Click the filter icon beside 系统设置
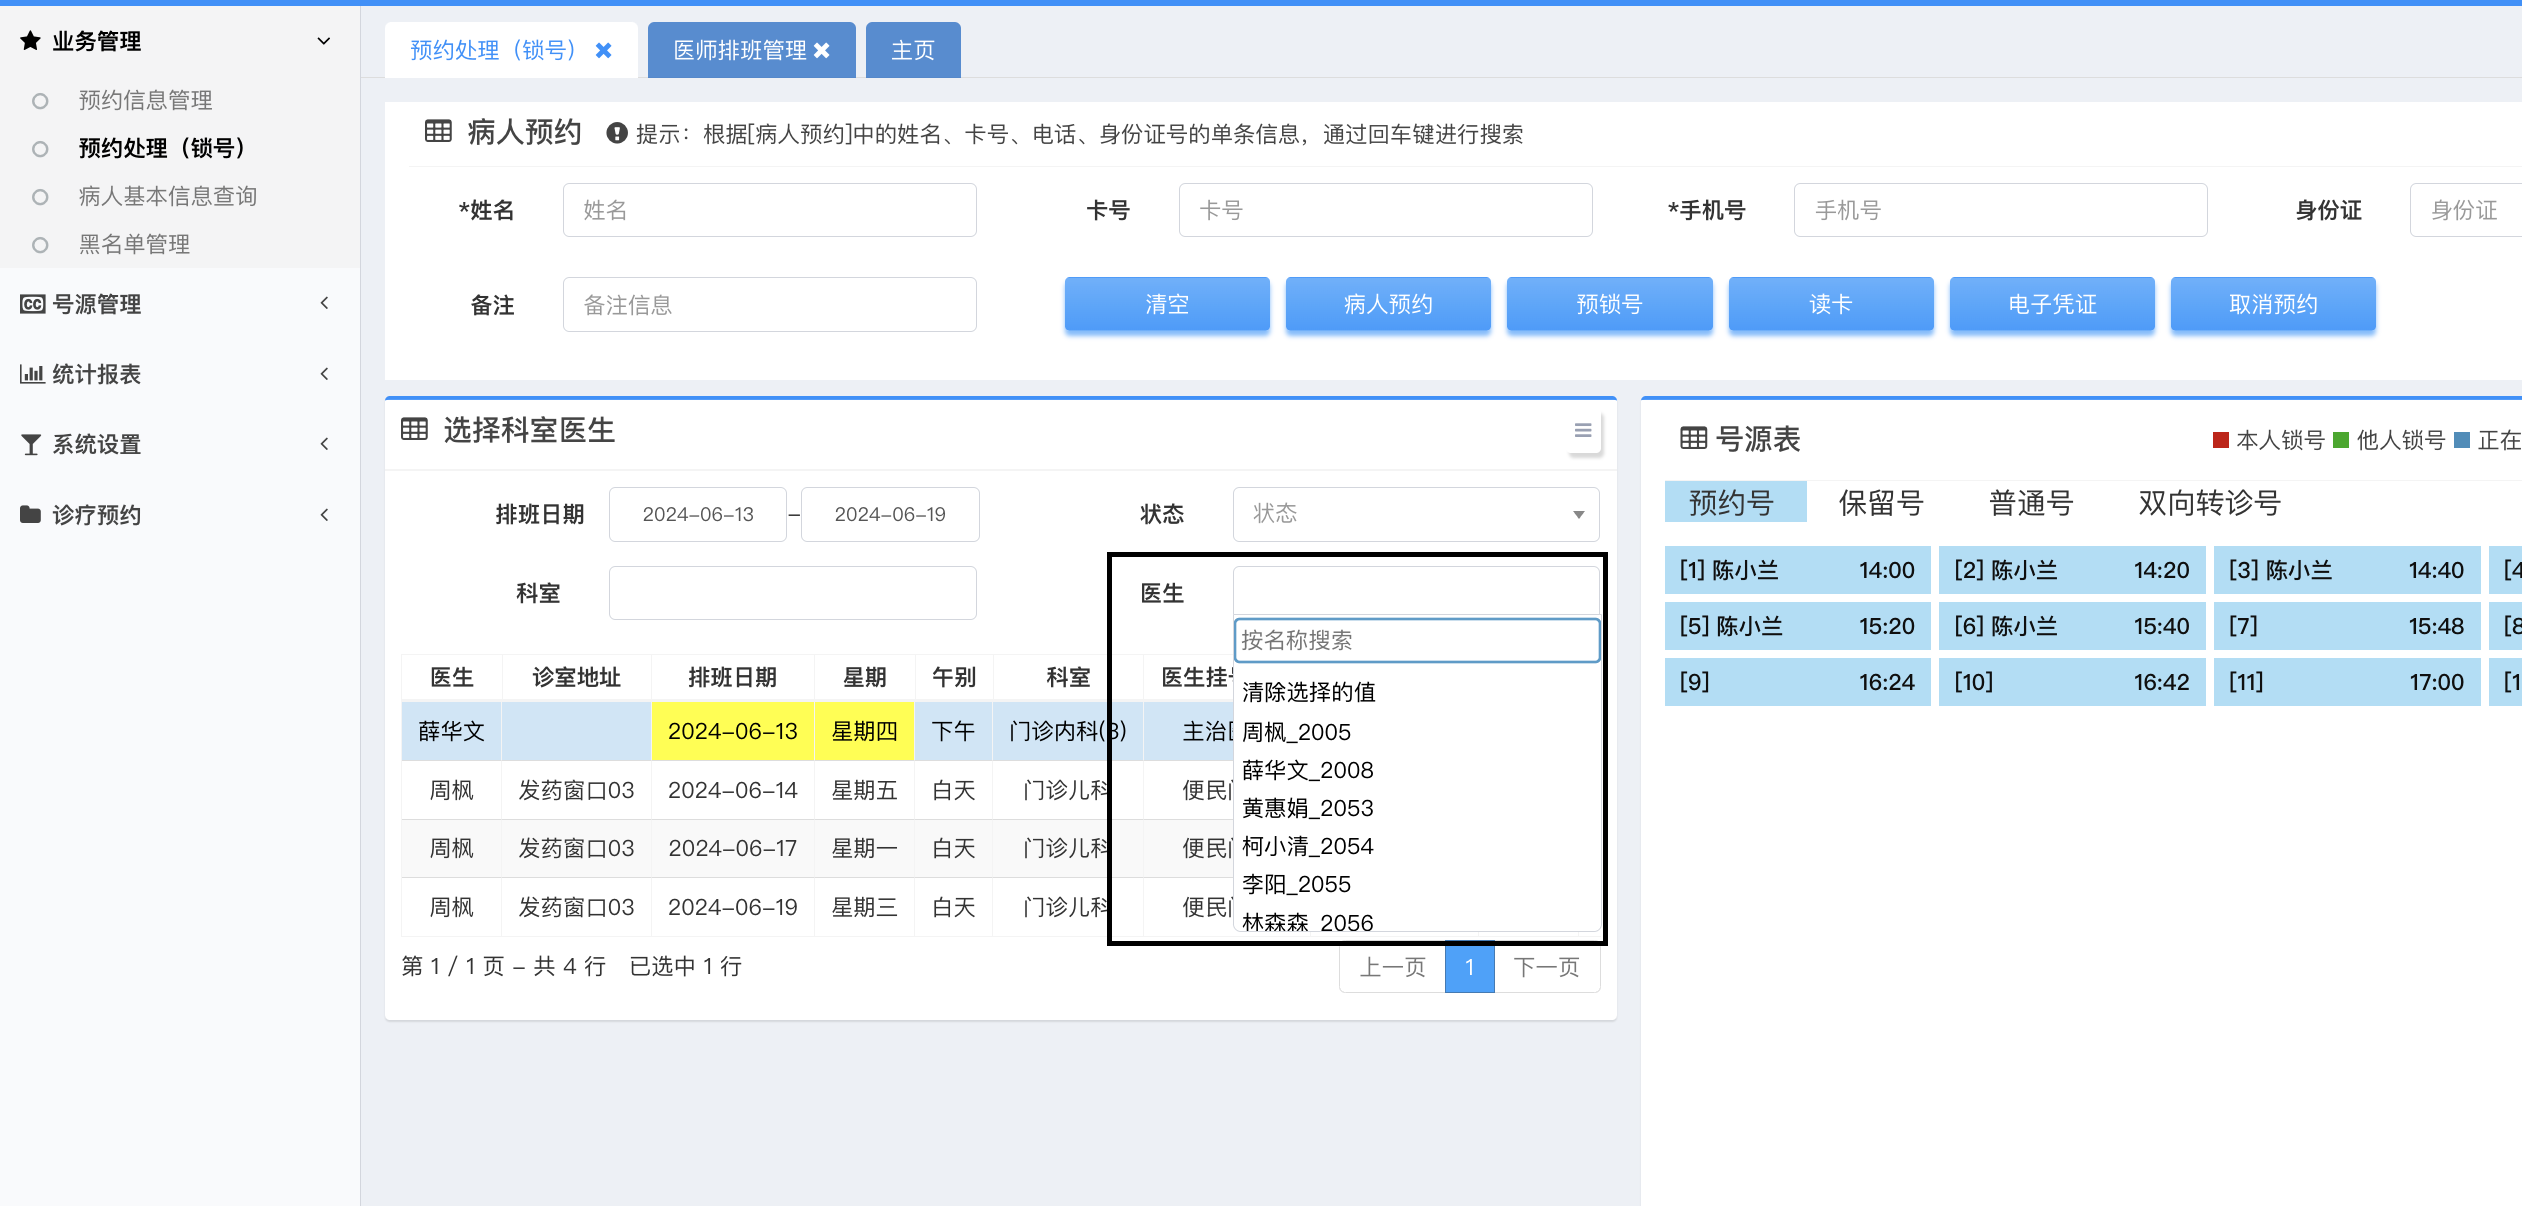 click(31, 444)
